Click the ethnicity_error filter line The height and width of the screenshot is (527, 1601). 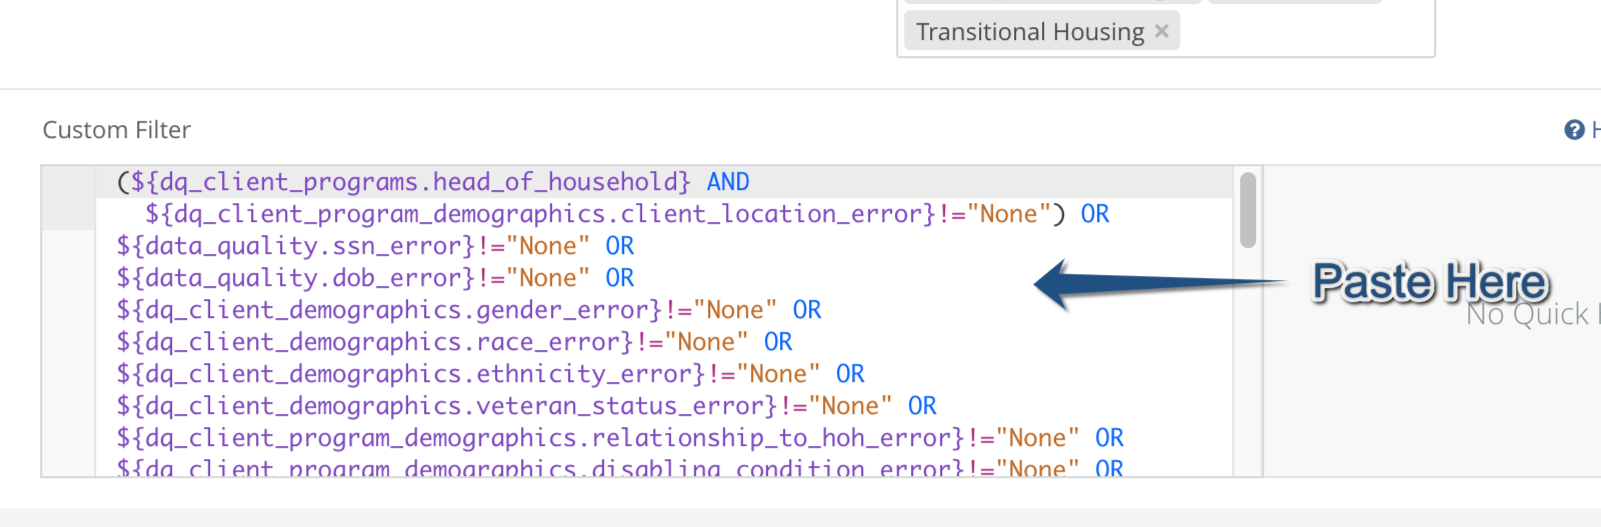[x=490, y=374]
